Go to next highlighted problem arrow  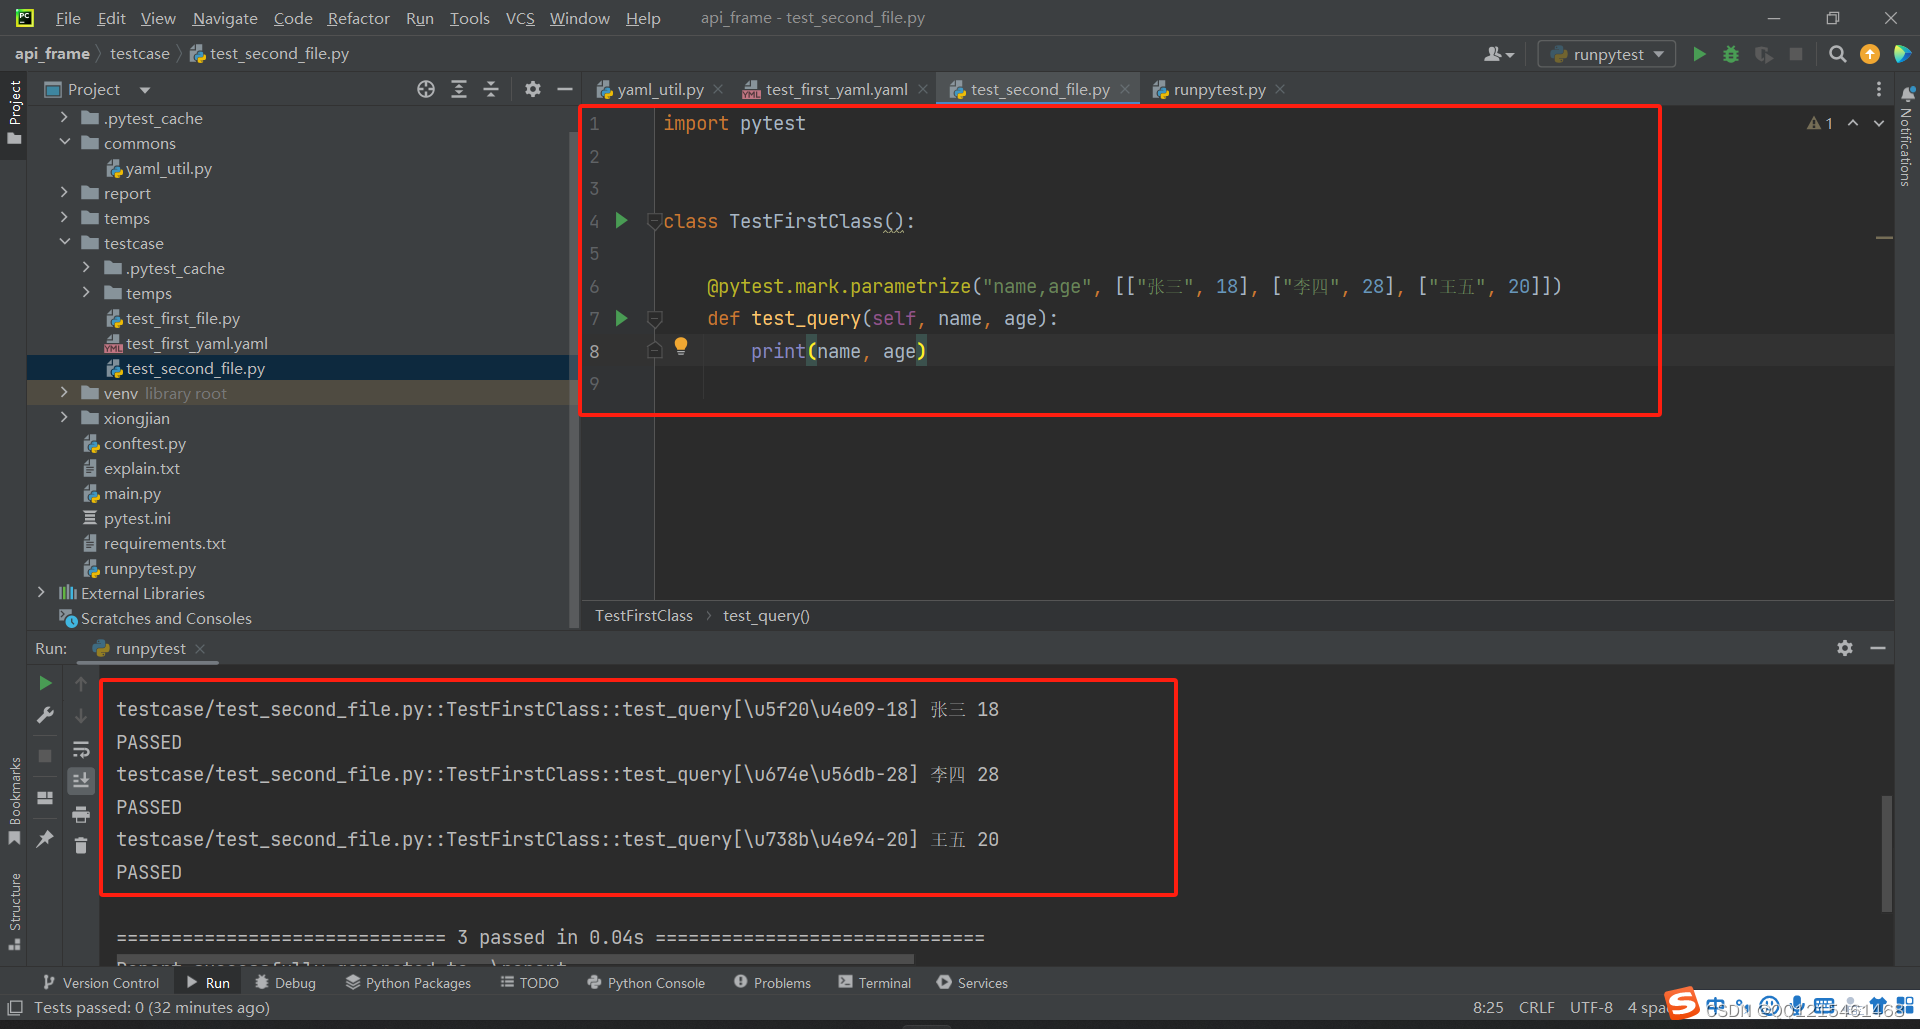tap(1879, 123)
